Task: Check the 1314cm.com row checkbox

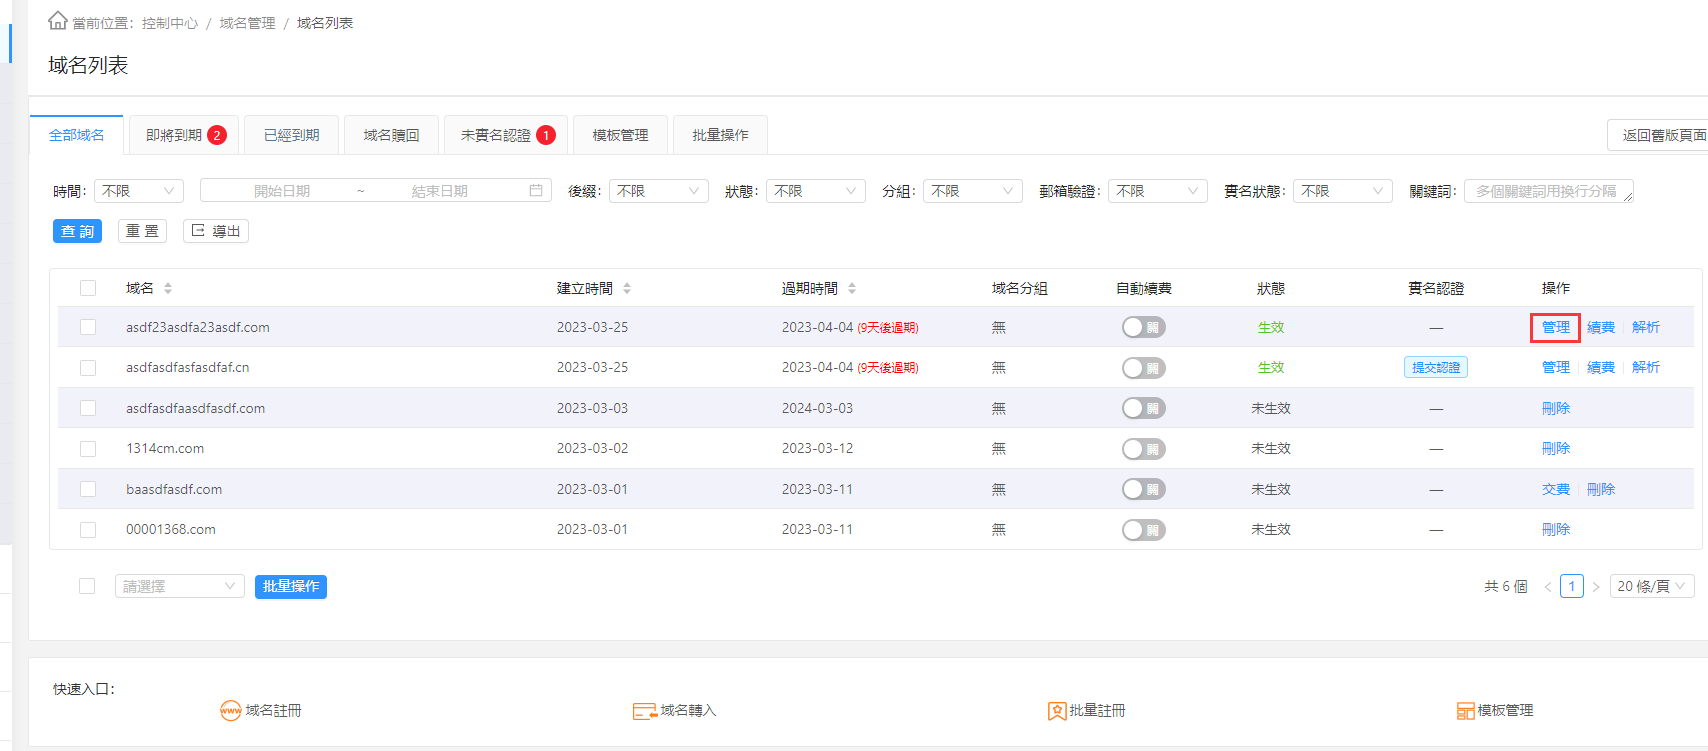Action: 88,449
